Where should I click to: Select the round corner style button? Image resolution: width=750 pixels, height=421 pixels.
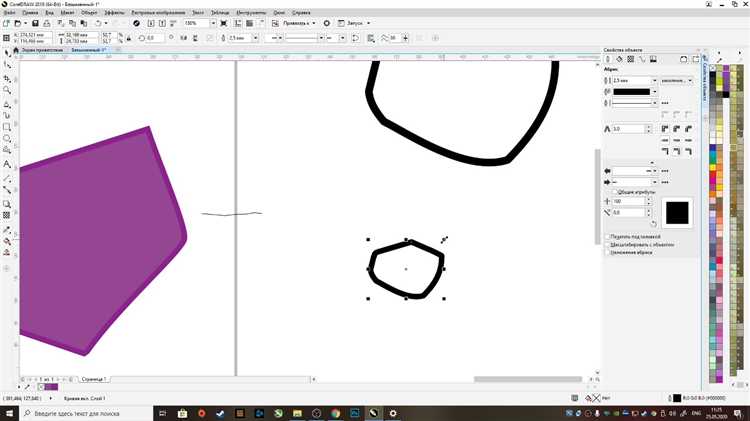pos(676,129)
